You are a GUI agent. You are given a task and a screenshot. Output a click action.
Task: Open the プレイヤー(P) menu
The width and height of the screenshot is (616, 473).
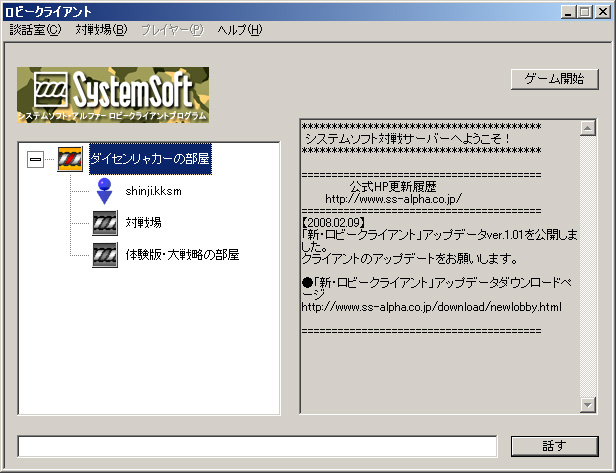172,30
